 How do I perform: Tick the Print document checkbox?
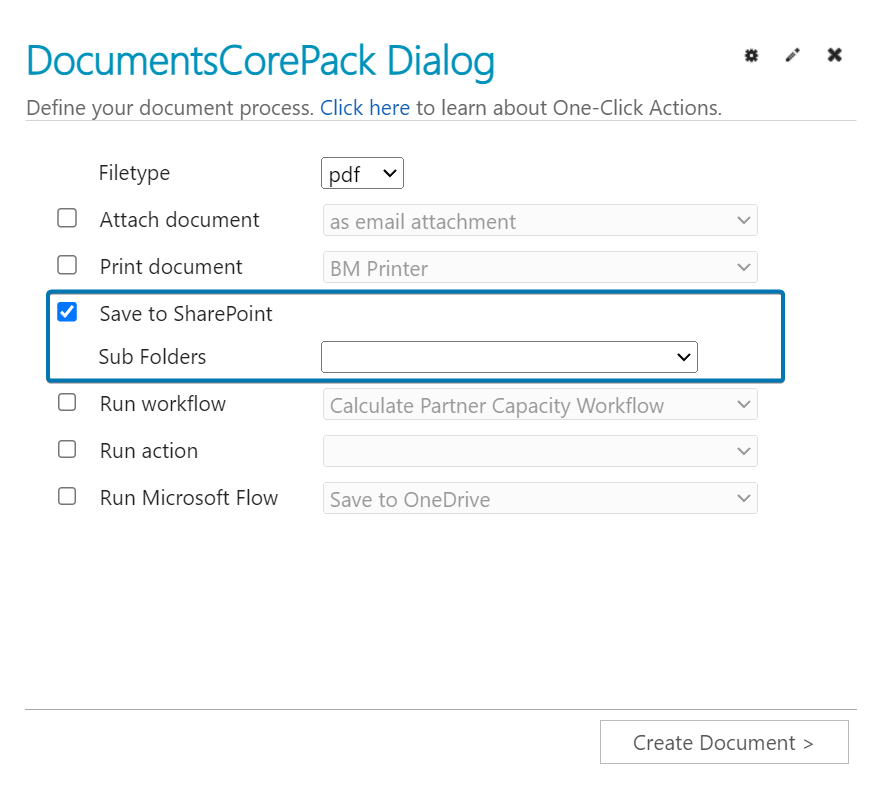[67, 265]
